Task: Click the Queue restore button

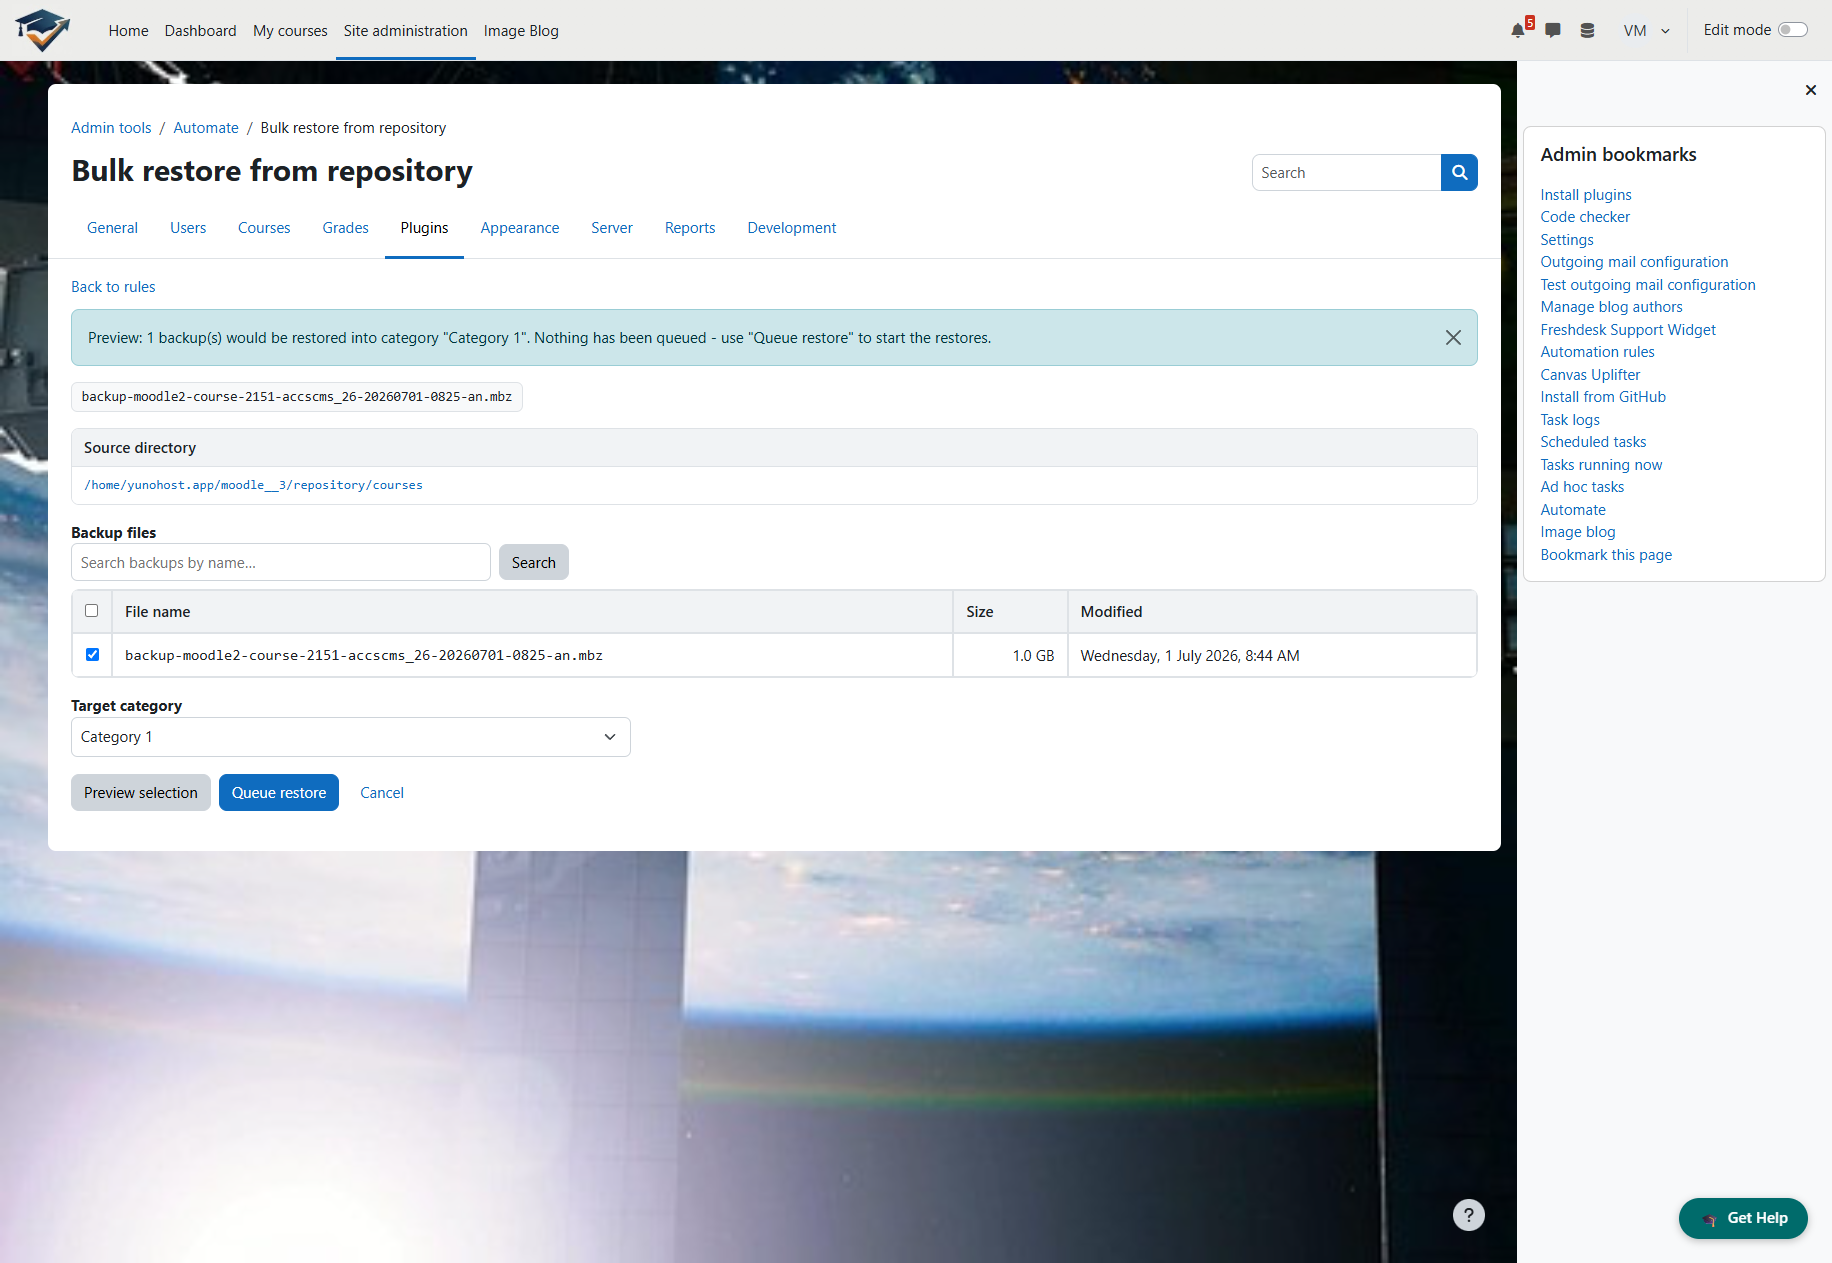Action: click(279, 793)
